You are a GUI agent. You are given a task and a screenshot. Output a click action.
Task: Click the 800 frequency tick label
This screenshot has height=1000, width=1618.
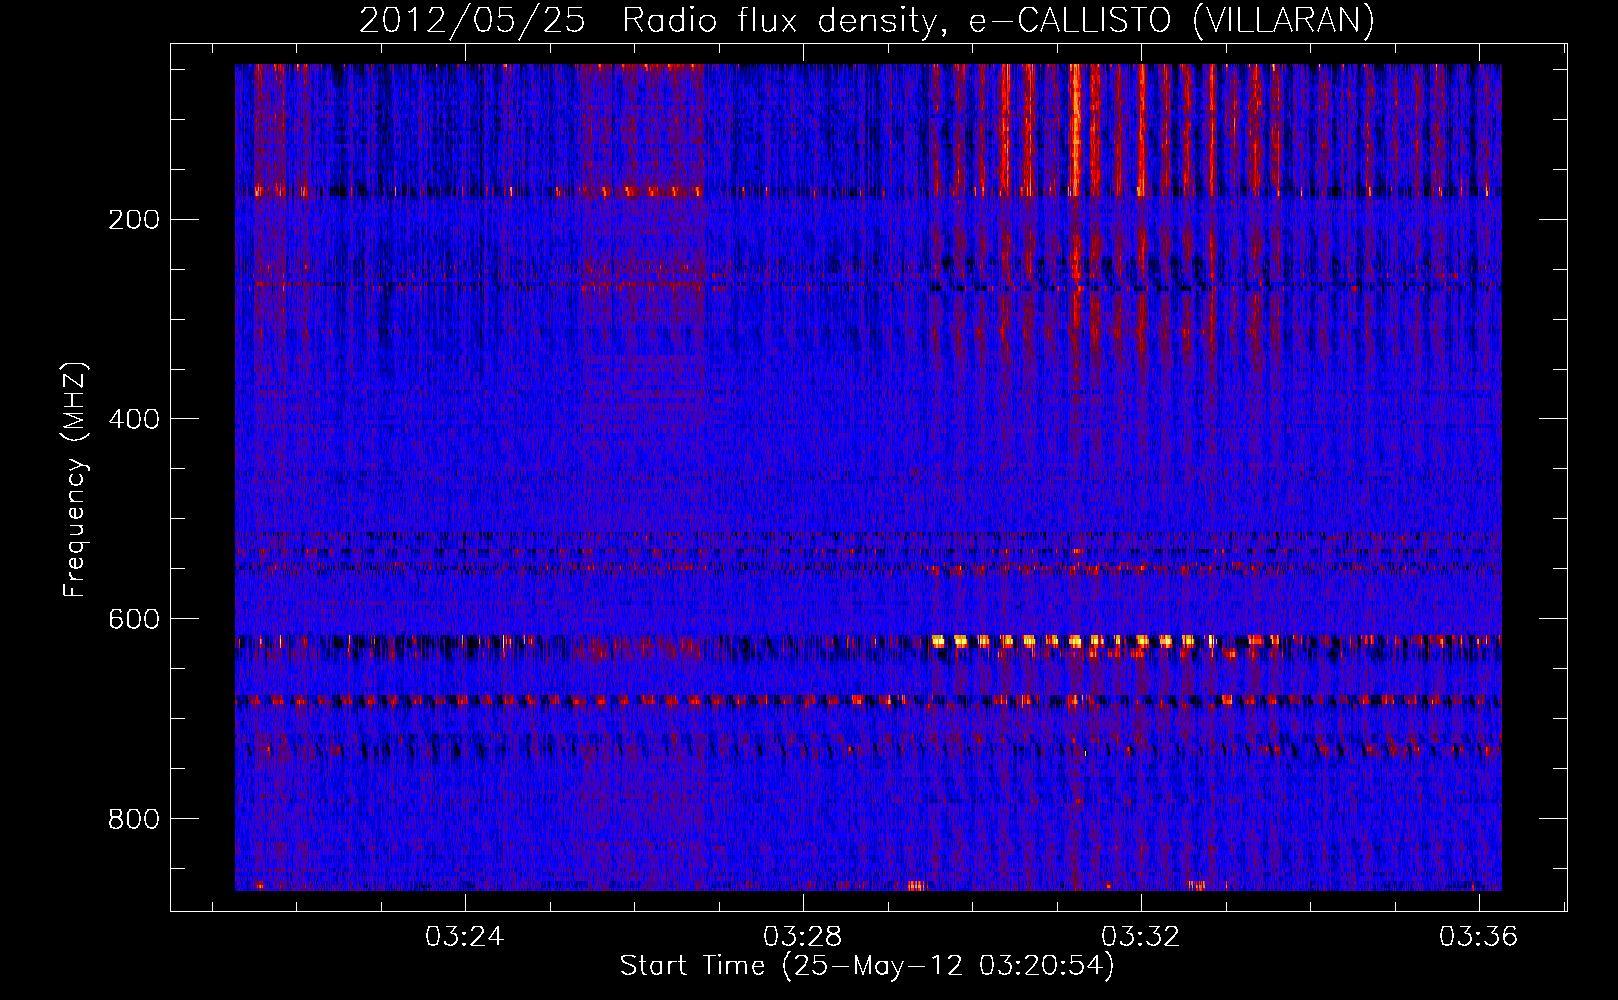134,820
